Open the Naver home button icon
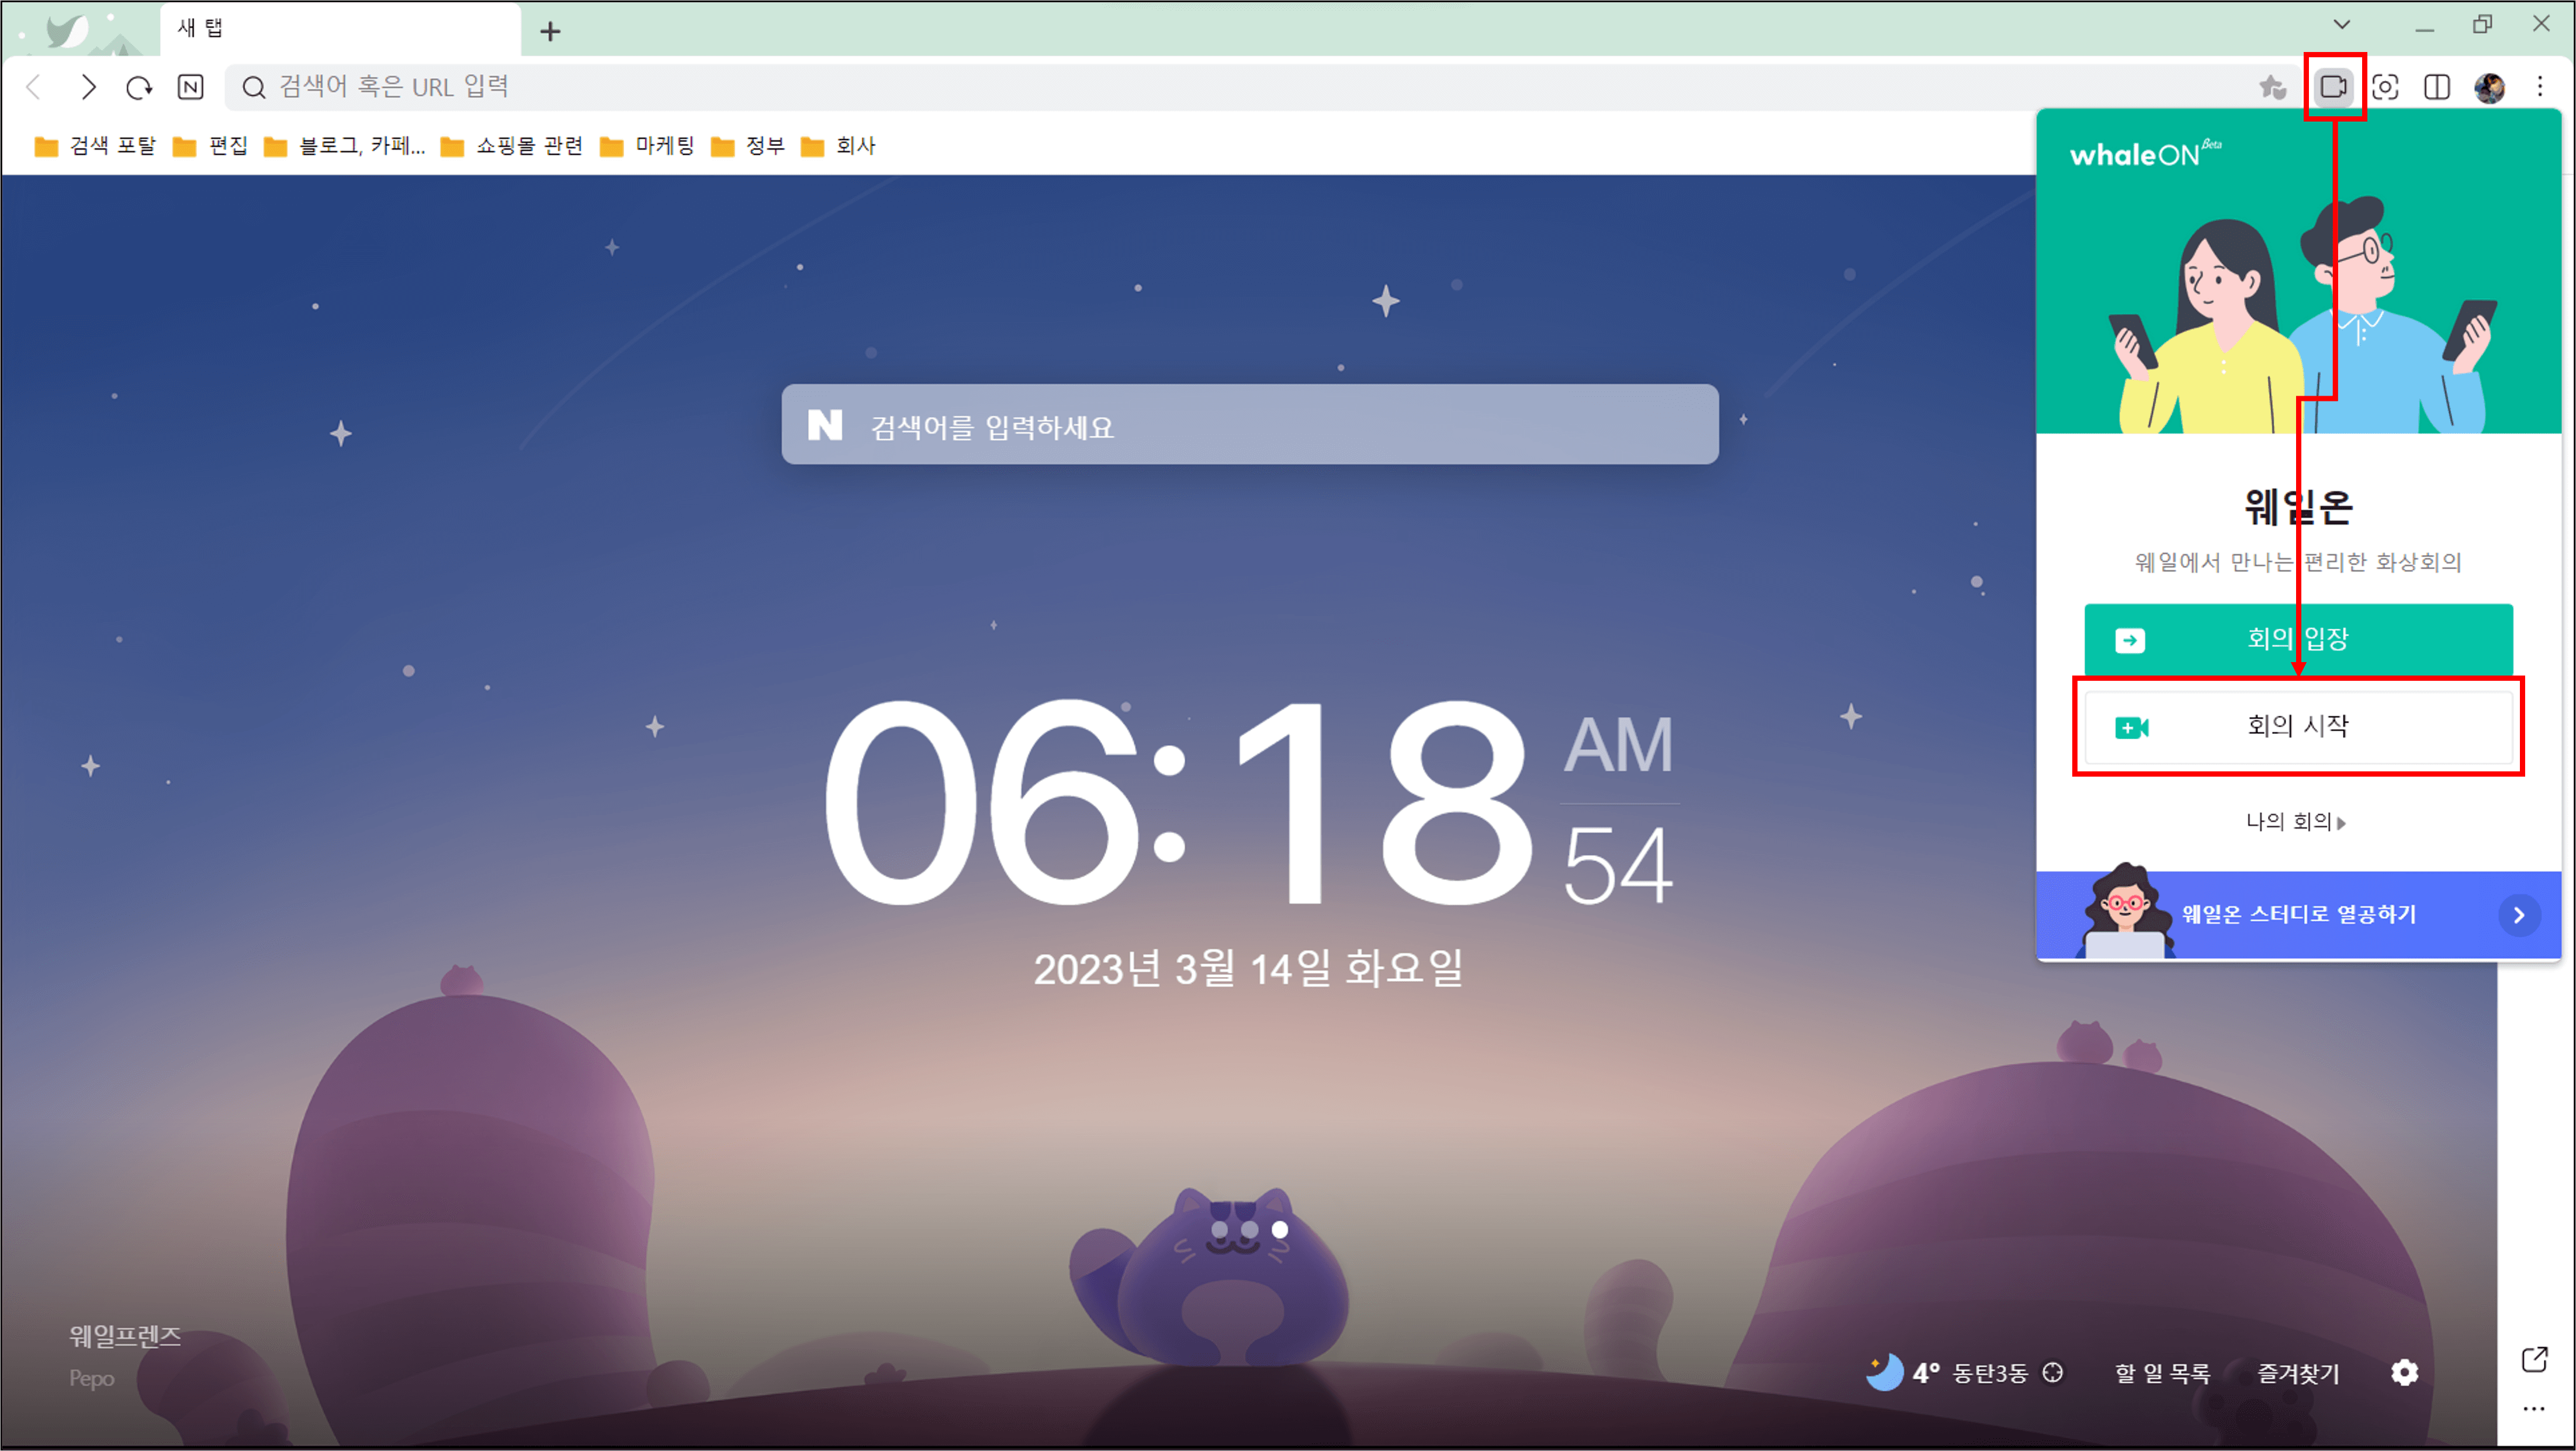The image size is (2576, 1451). click(190, 87)
